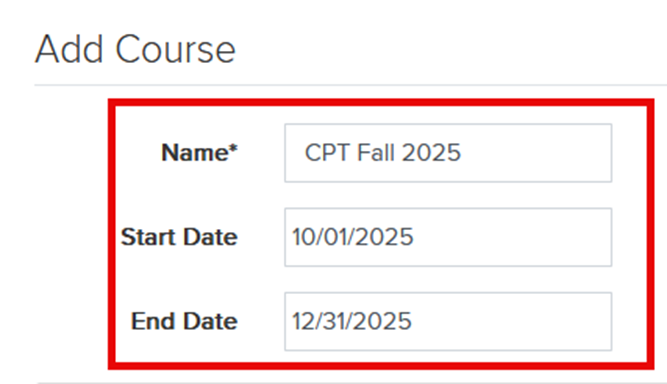Select the Start Date input box
Image resolution: width=667 pixels, height=384 pixels.
(x=448, y=237)
